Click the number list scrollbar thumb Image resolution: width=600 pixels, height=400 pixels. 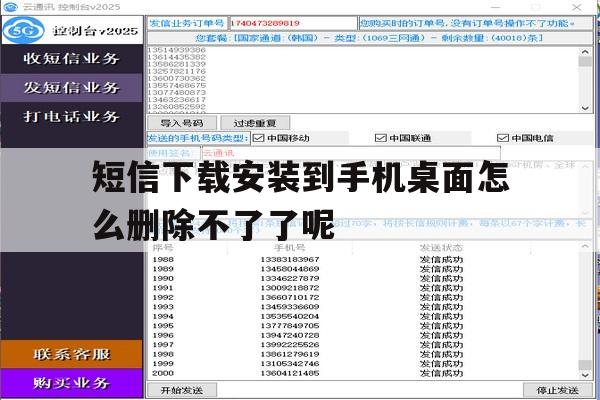pyautogui.click(x=585, y=62)
